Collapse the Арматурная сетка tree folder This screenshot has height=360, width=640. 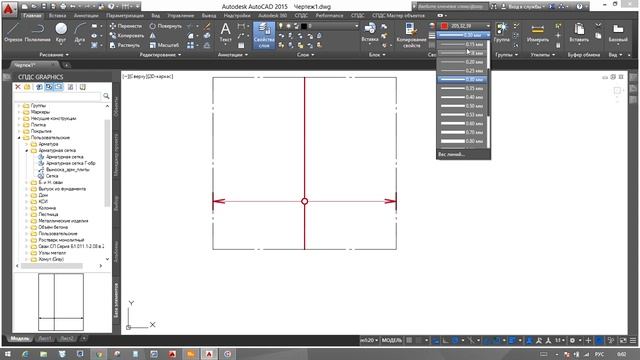27,151
